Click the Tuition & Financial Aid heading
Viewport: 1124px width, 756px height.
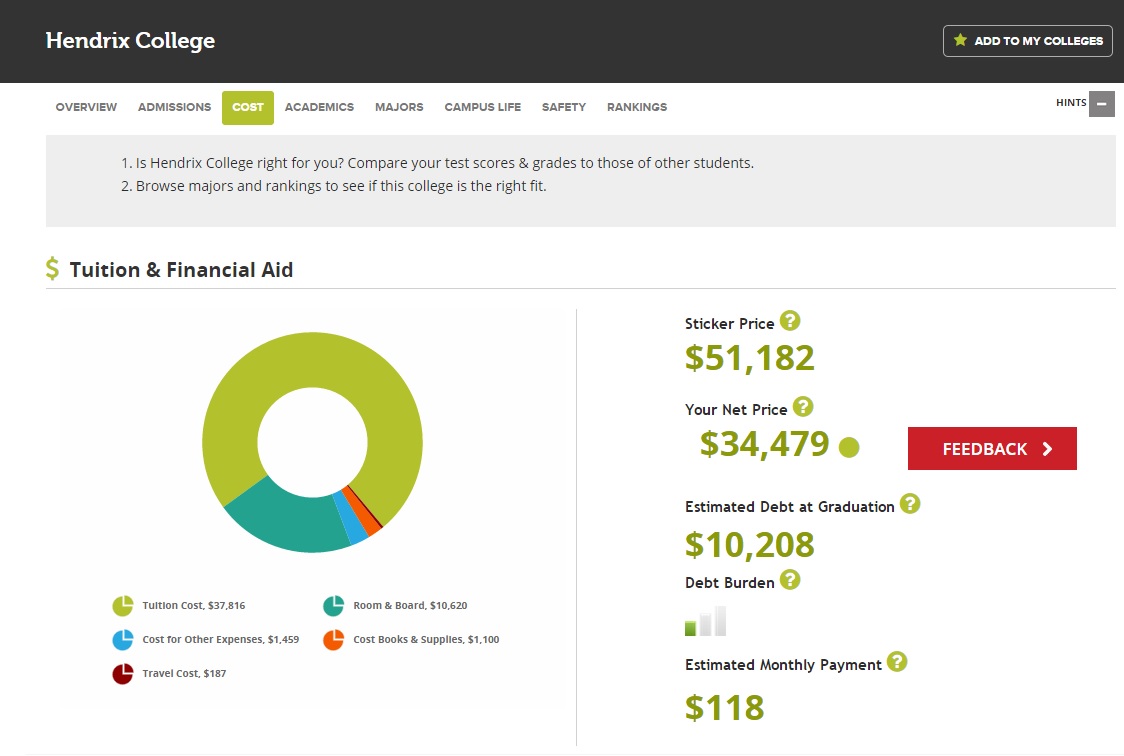181,269
